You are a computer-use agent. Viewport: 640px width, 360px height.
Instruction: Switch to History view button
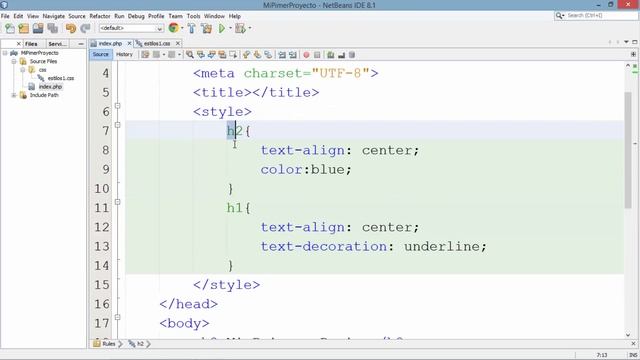point(124,54)
